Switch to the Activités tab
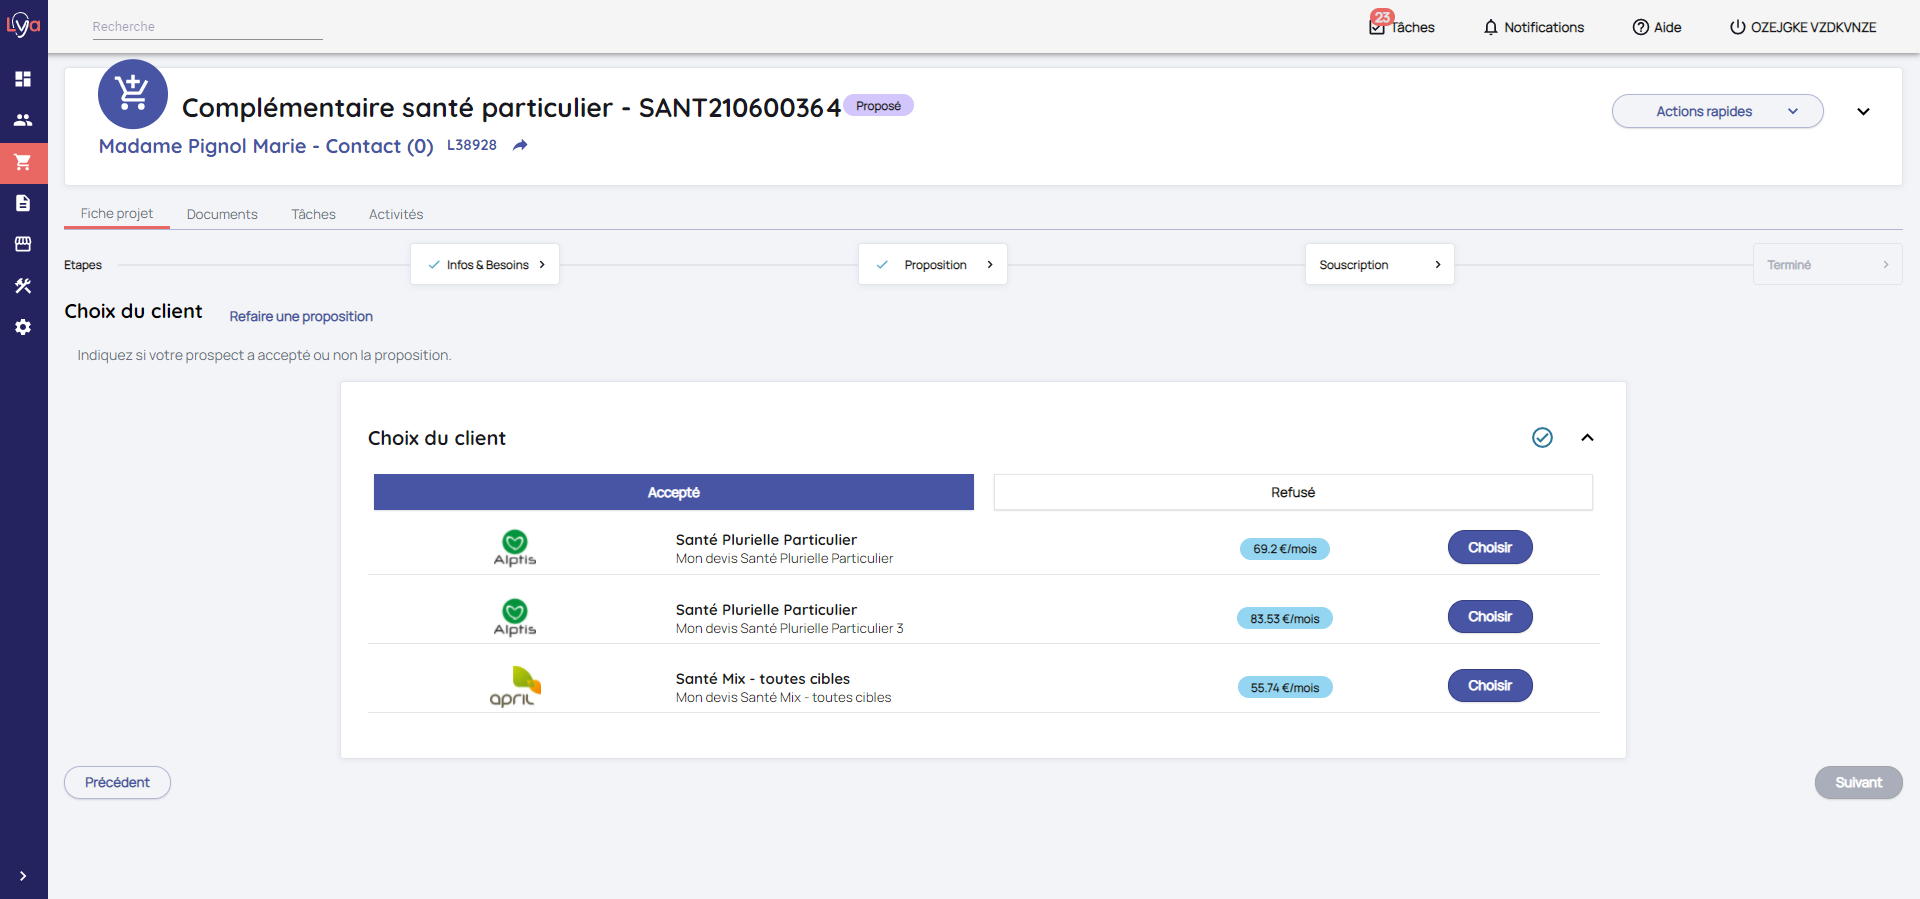The image size is (1920, 899). coord(396,214)
